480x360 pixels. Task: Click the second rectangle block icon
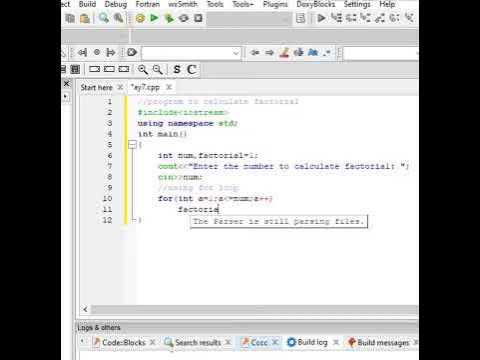(x=109, y=69)
